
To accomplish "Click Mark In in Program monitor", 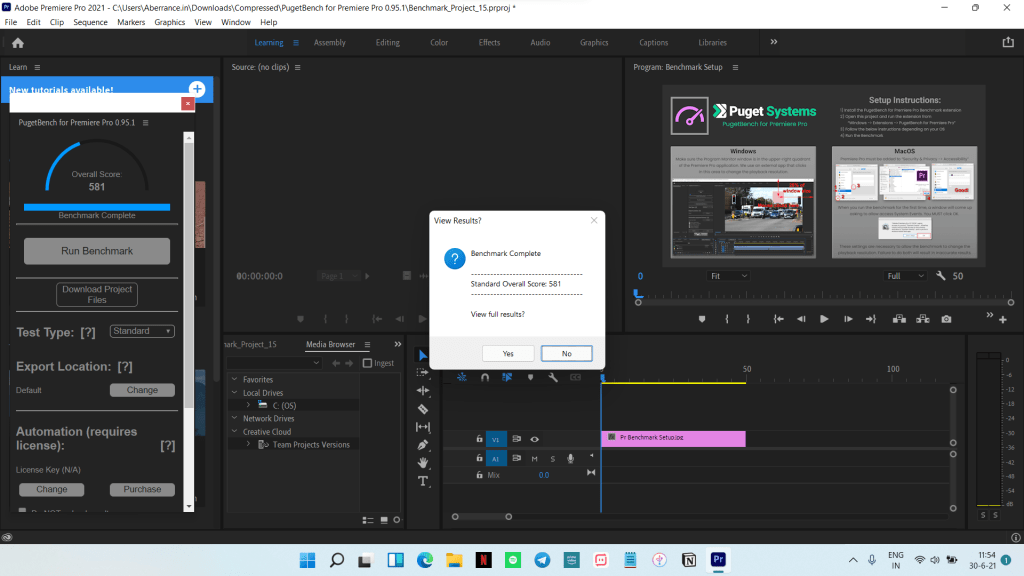I will click(x=727, y=319).
